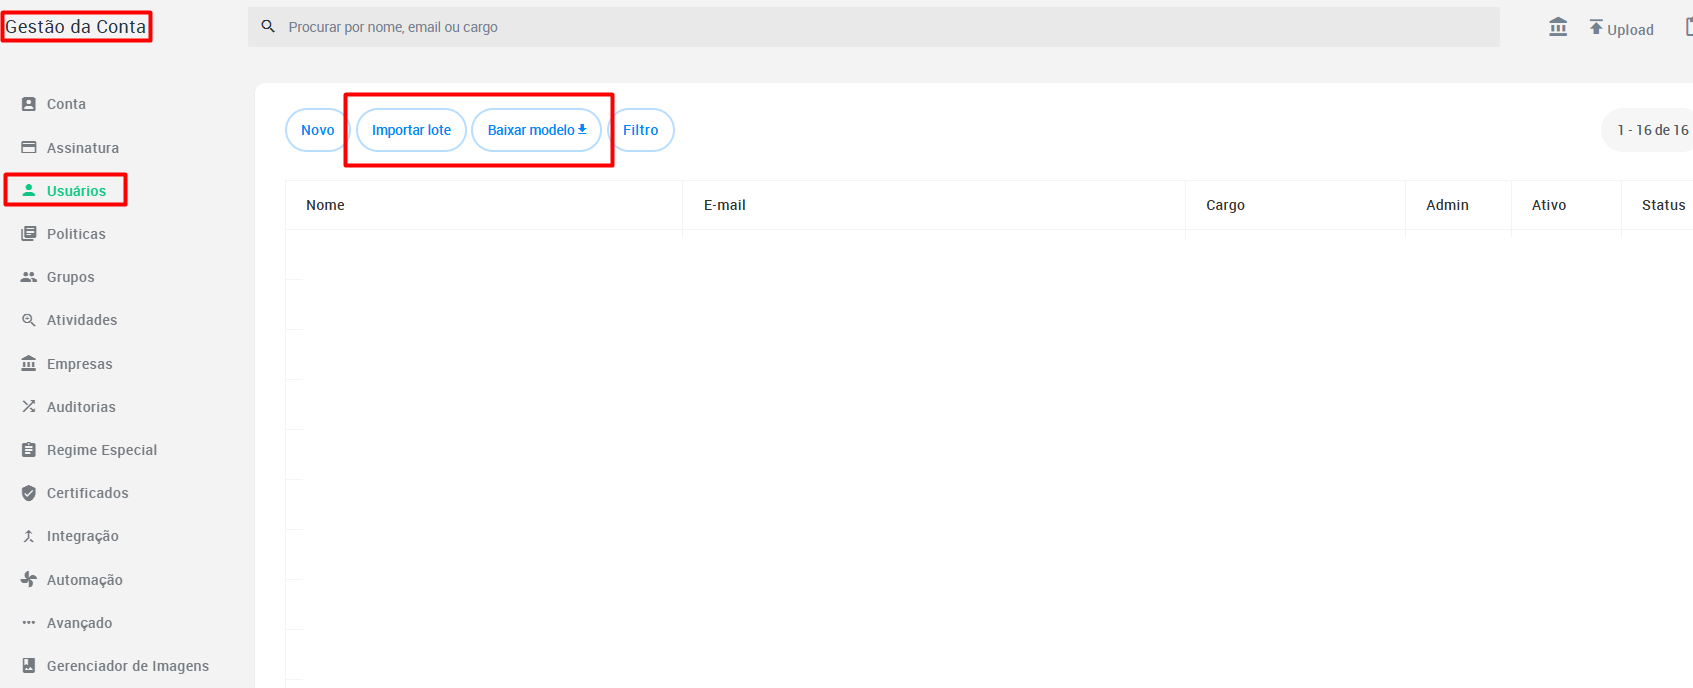The height and width of the screenshot is (688, 1693).
Task: Click the Politicas document icon
Action: [29, 233]
